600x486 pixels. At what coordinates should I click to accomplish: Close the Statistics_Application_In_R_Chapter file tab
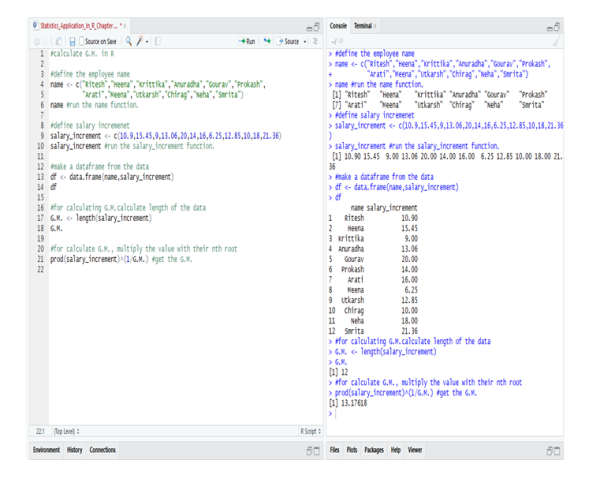[124, 24]
